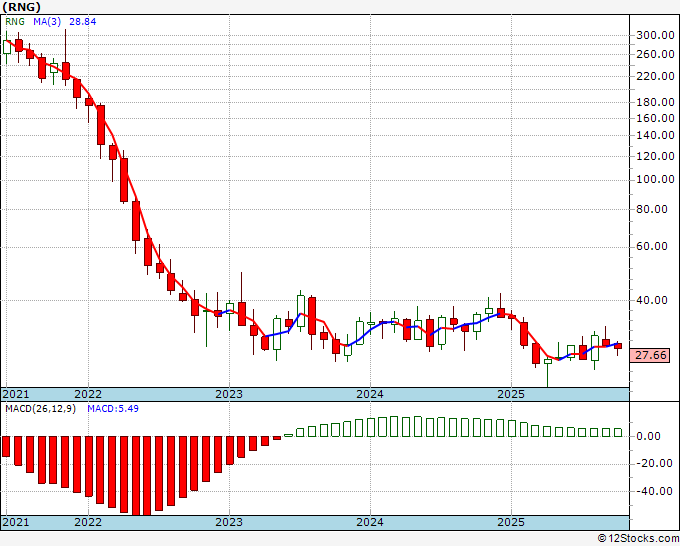Click the 2025 marker on price timeline

pyautogui.click(x=511, y=394)
